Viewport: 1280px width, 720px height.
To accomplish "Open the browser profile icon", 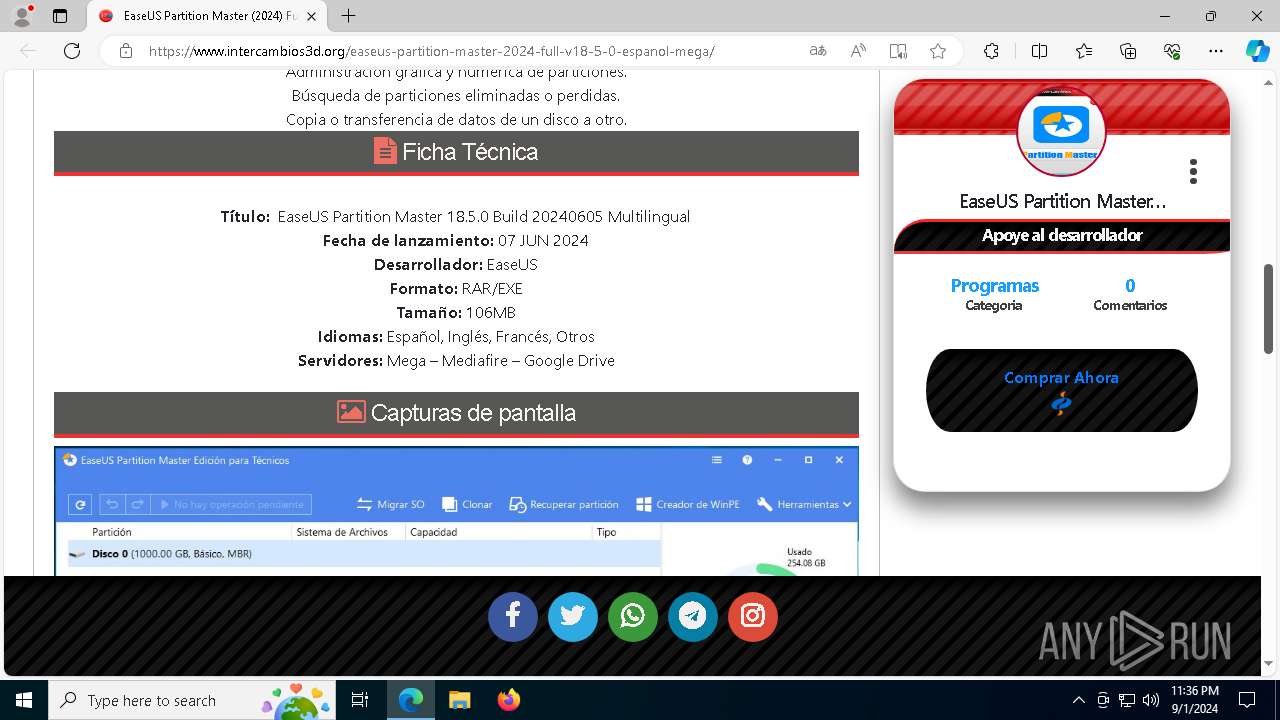I will (x=22, y=16).
